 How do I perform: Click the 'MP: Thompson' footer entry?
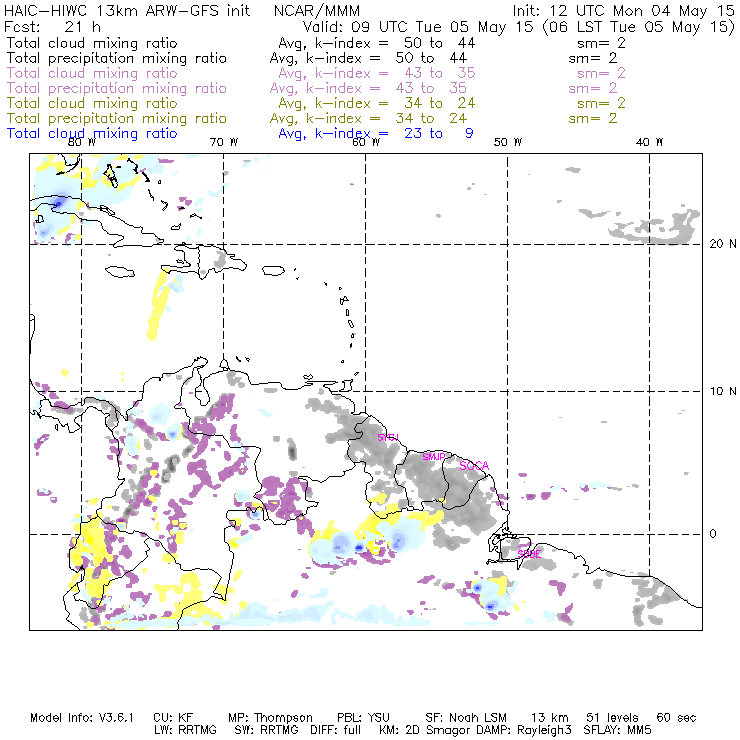tap(270, 718)
